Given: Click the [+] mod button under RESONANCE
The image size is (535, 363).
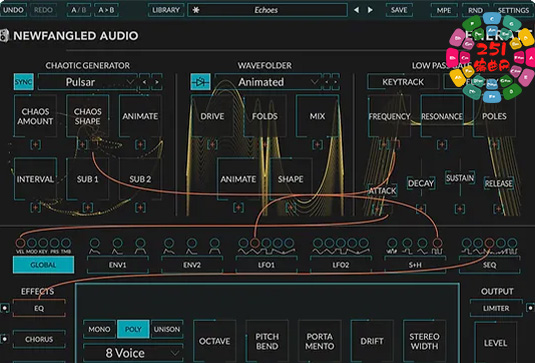Looking at the screenshot, I should point(442,145).
